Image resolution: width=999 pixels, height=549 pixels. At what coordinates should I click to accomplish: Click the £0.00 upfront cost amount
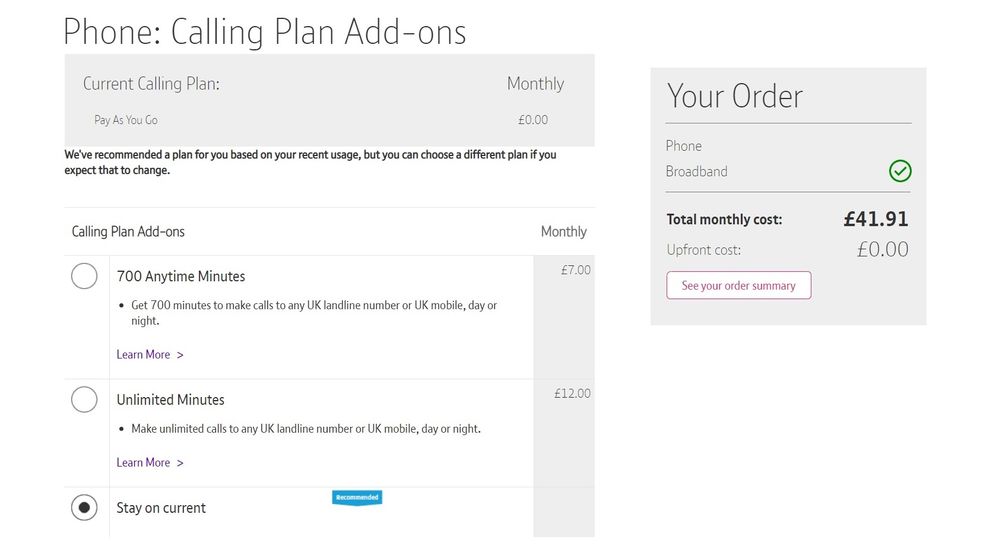[x=883, y=250]
